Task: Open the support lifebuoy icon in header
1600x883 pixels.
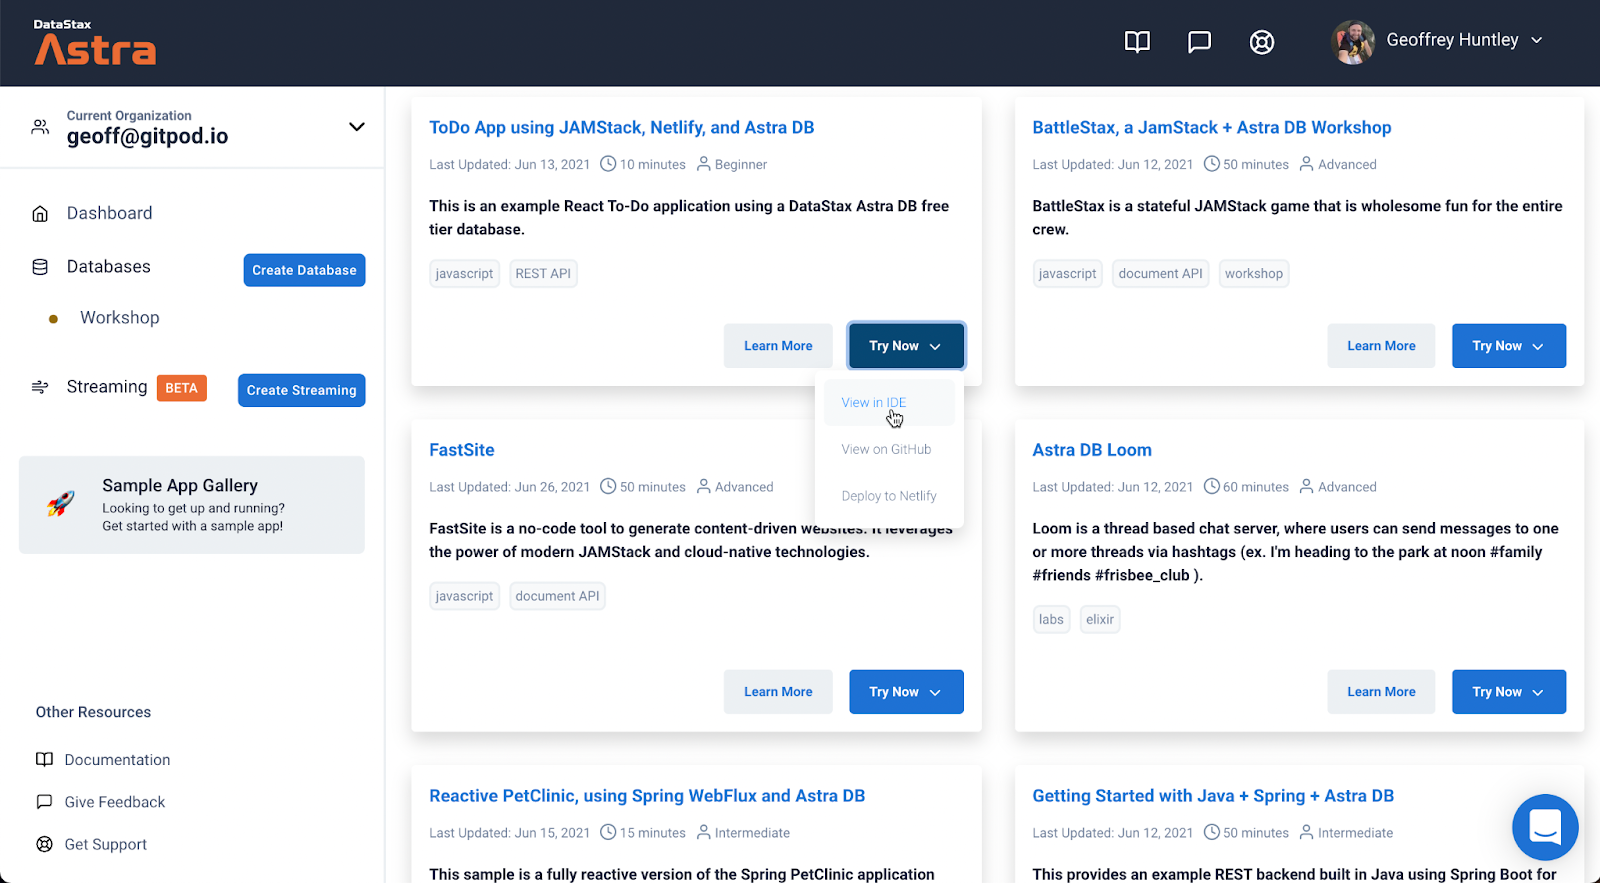Action: coord(1262,42)
